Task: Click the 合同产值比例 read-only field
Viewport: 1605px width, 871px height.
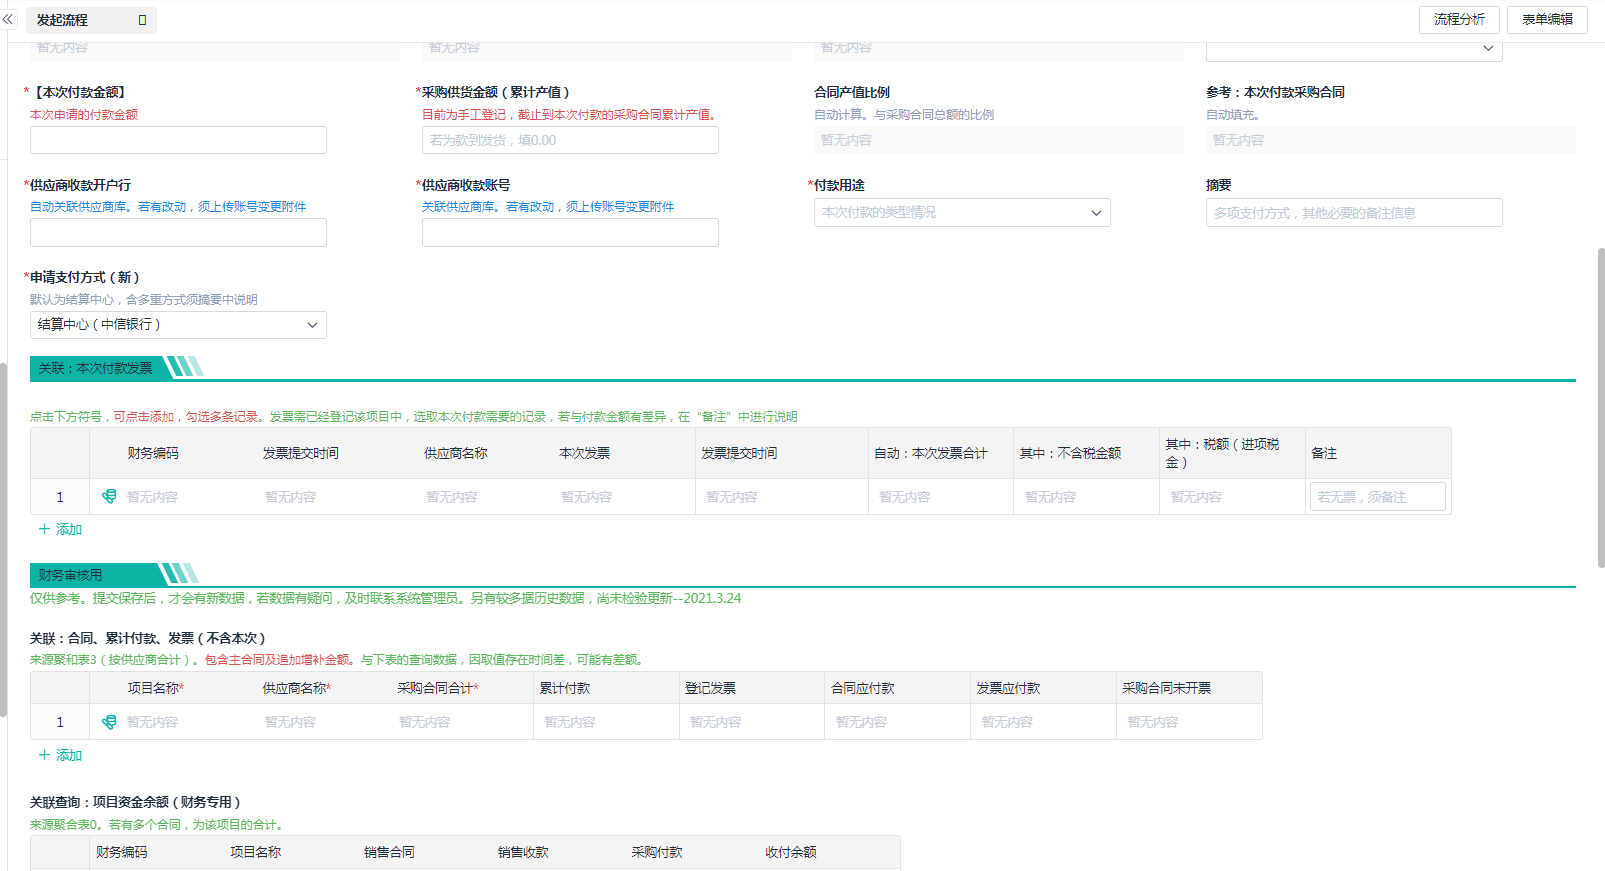Action: pos(999,140)
